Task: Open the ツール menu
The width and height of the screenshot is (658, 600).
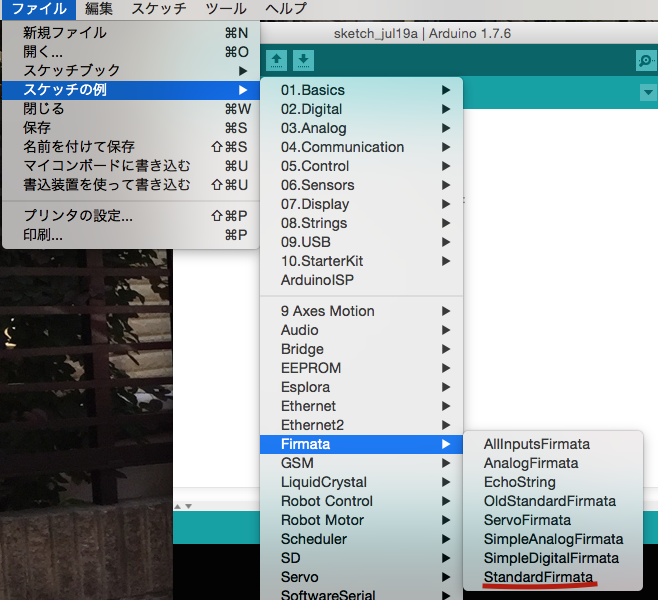Action: tap(226, 9)
